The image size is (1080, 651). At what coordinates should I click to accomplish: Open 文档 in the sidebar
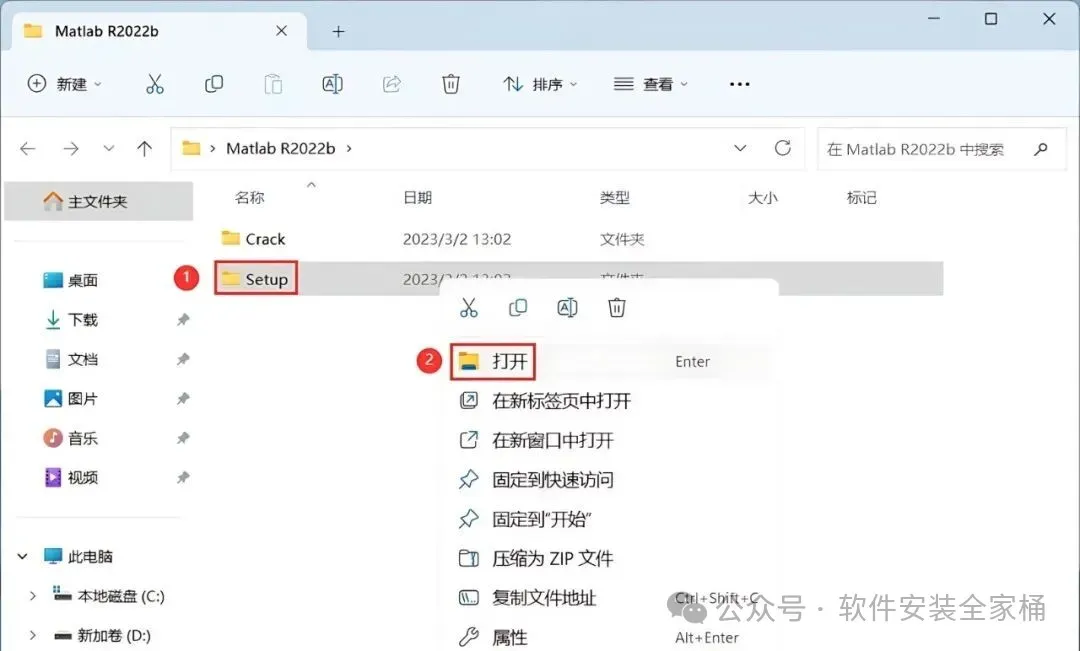pos(71,359)
